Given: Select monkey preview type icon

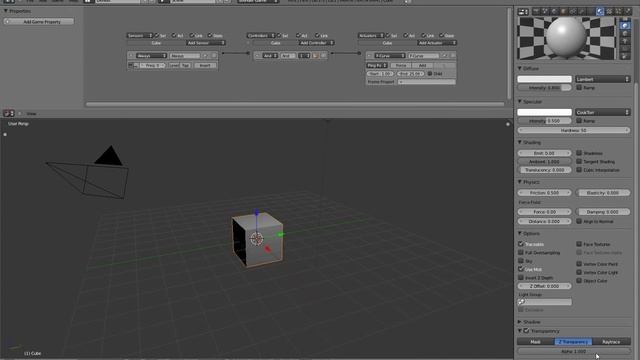Looking at the screenshot, I should pyautogui.click(x=625, y=41).
